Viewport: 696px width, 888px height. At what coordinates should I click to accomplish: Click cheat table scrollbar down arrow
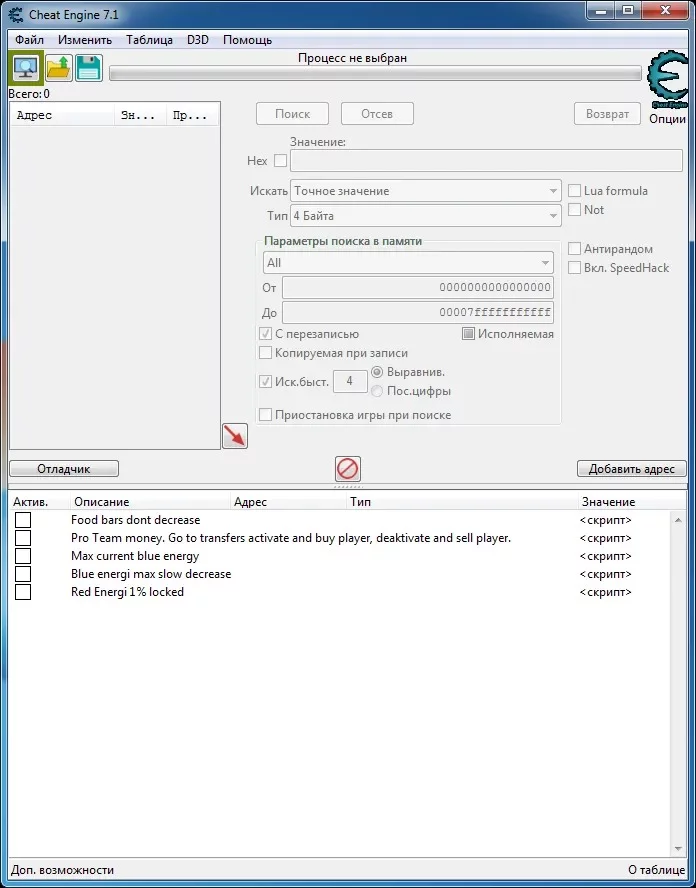coord(678,848)
